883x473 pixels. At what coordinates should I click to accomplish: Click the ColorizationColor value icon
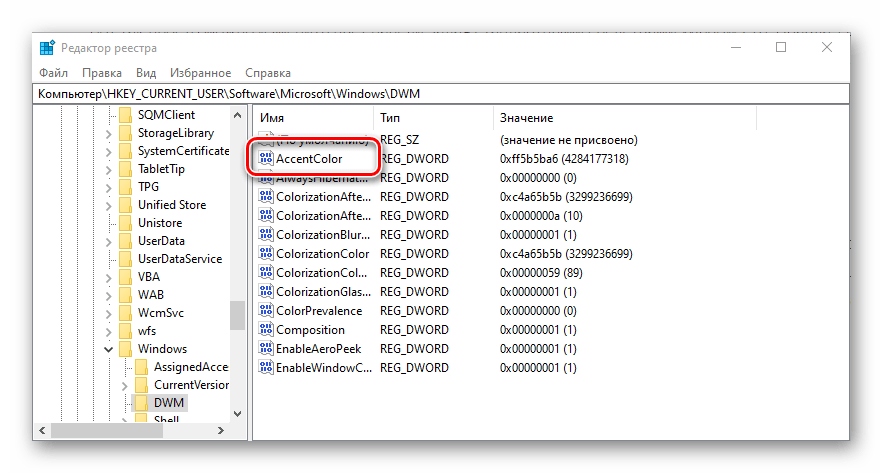pos(266,254)
